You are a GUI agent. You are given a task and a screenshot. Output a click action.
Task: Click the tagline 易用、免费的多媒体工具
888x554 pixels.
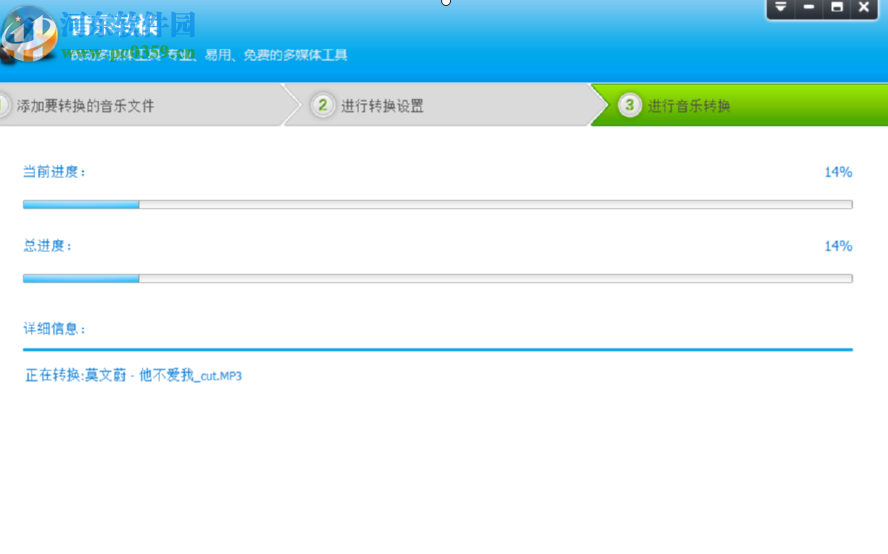click(x=276, y=55)
